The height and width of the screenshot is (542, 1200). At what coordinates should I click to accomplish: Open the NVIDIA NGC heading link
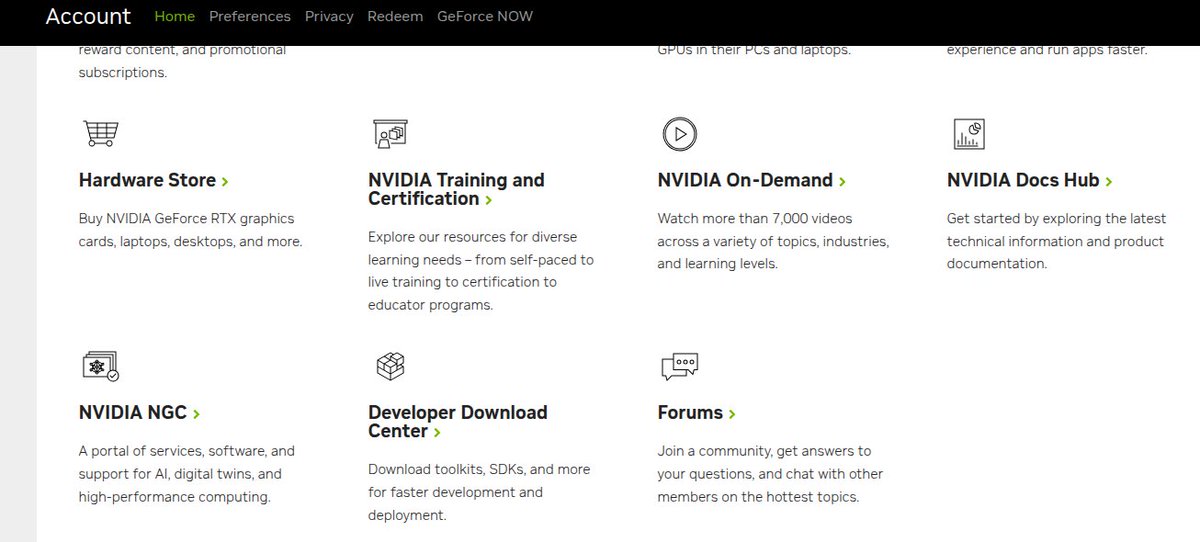pyautogui.click(x=140, y=413)
